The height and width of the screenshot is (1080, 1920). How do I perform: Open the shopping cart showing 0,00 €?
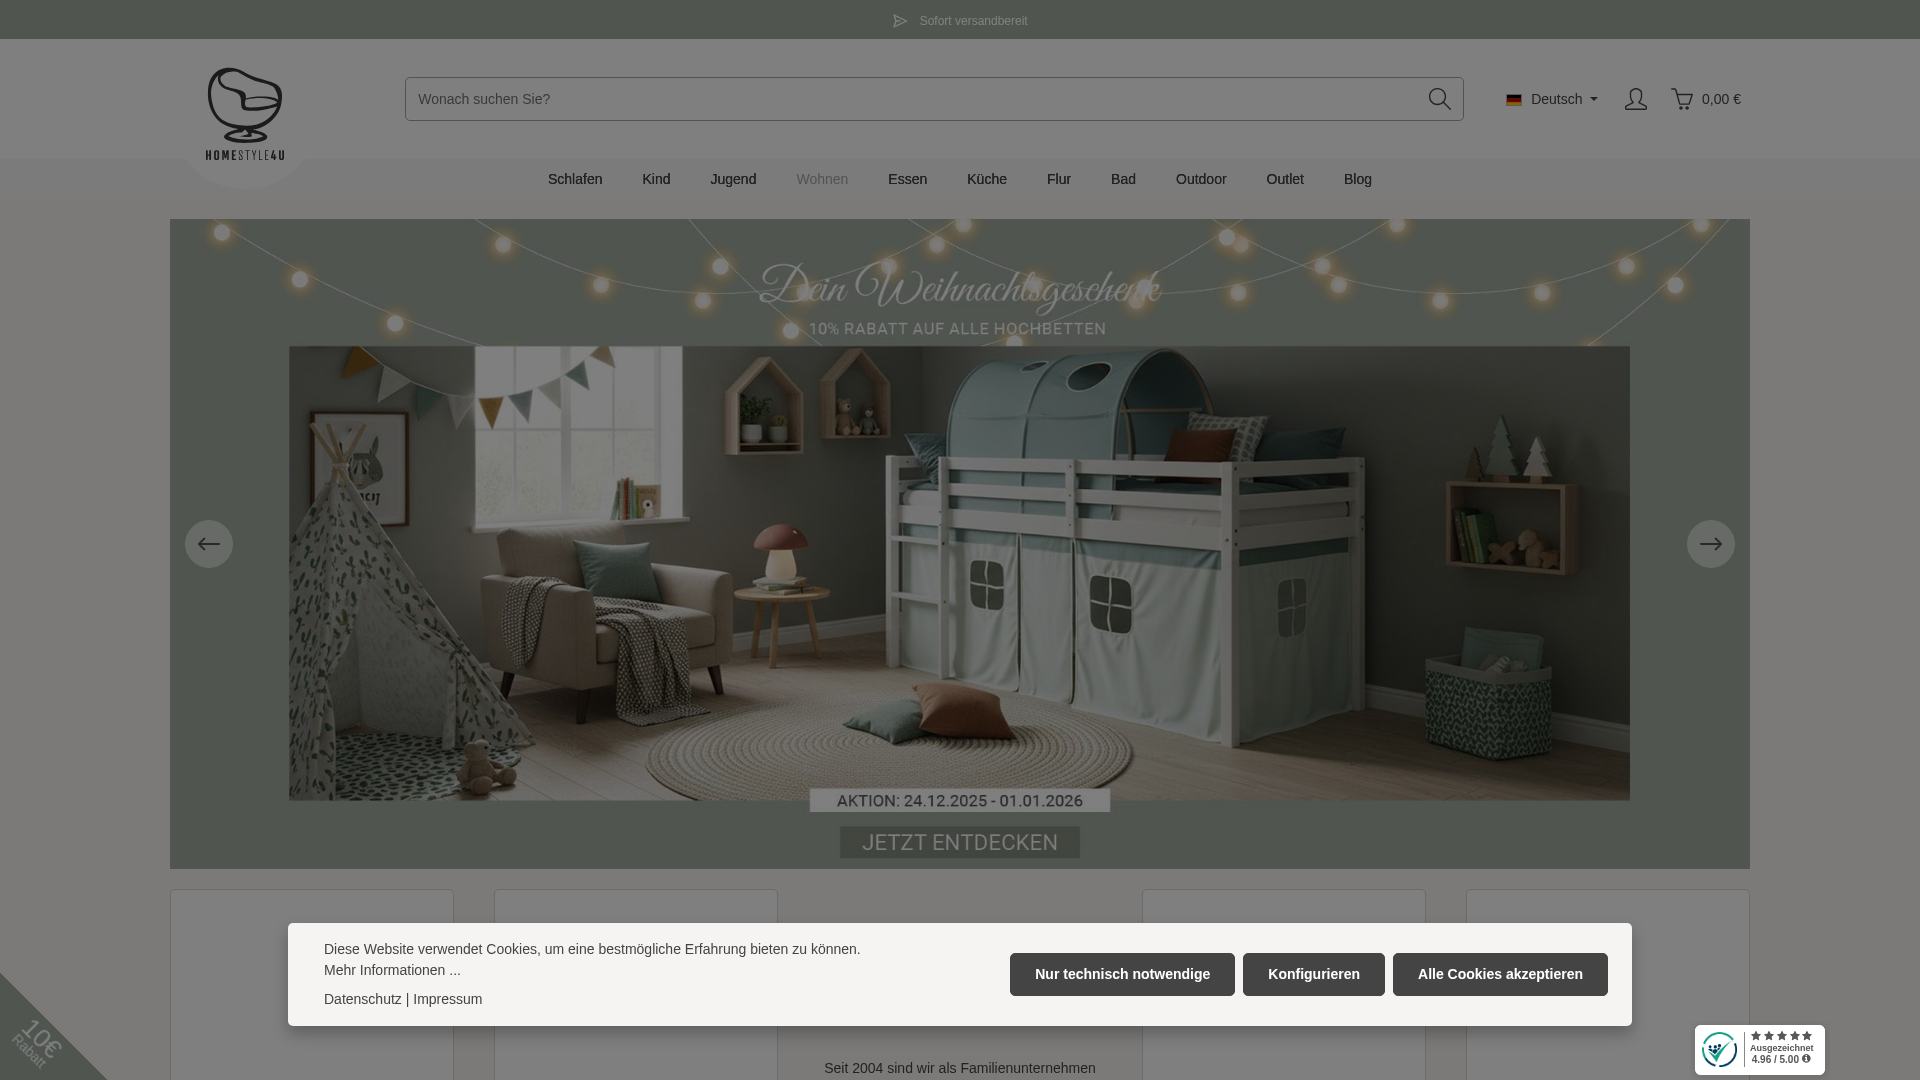[x=1706, y=99]
